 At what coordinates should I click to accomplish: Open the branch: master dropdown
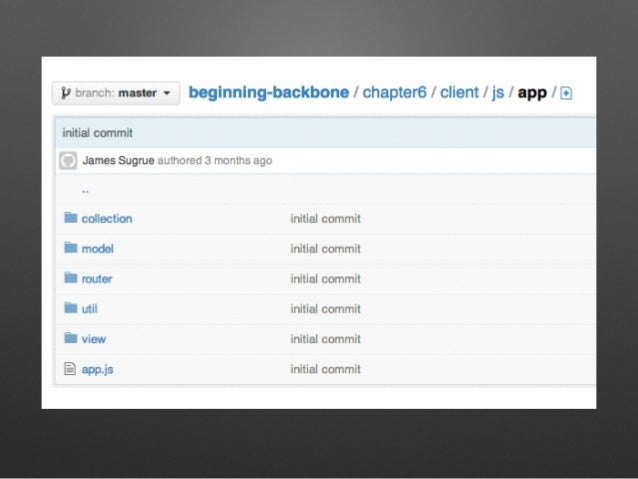point(116,93)
